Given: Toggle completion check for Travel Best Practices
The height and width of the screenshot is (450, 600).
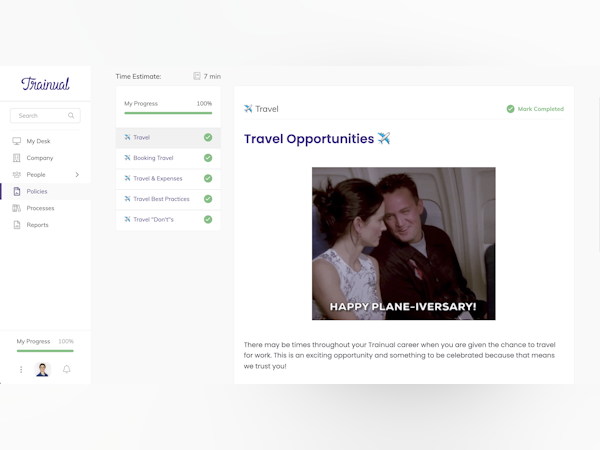Looking at the screenshot, I should [208, 199].
